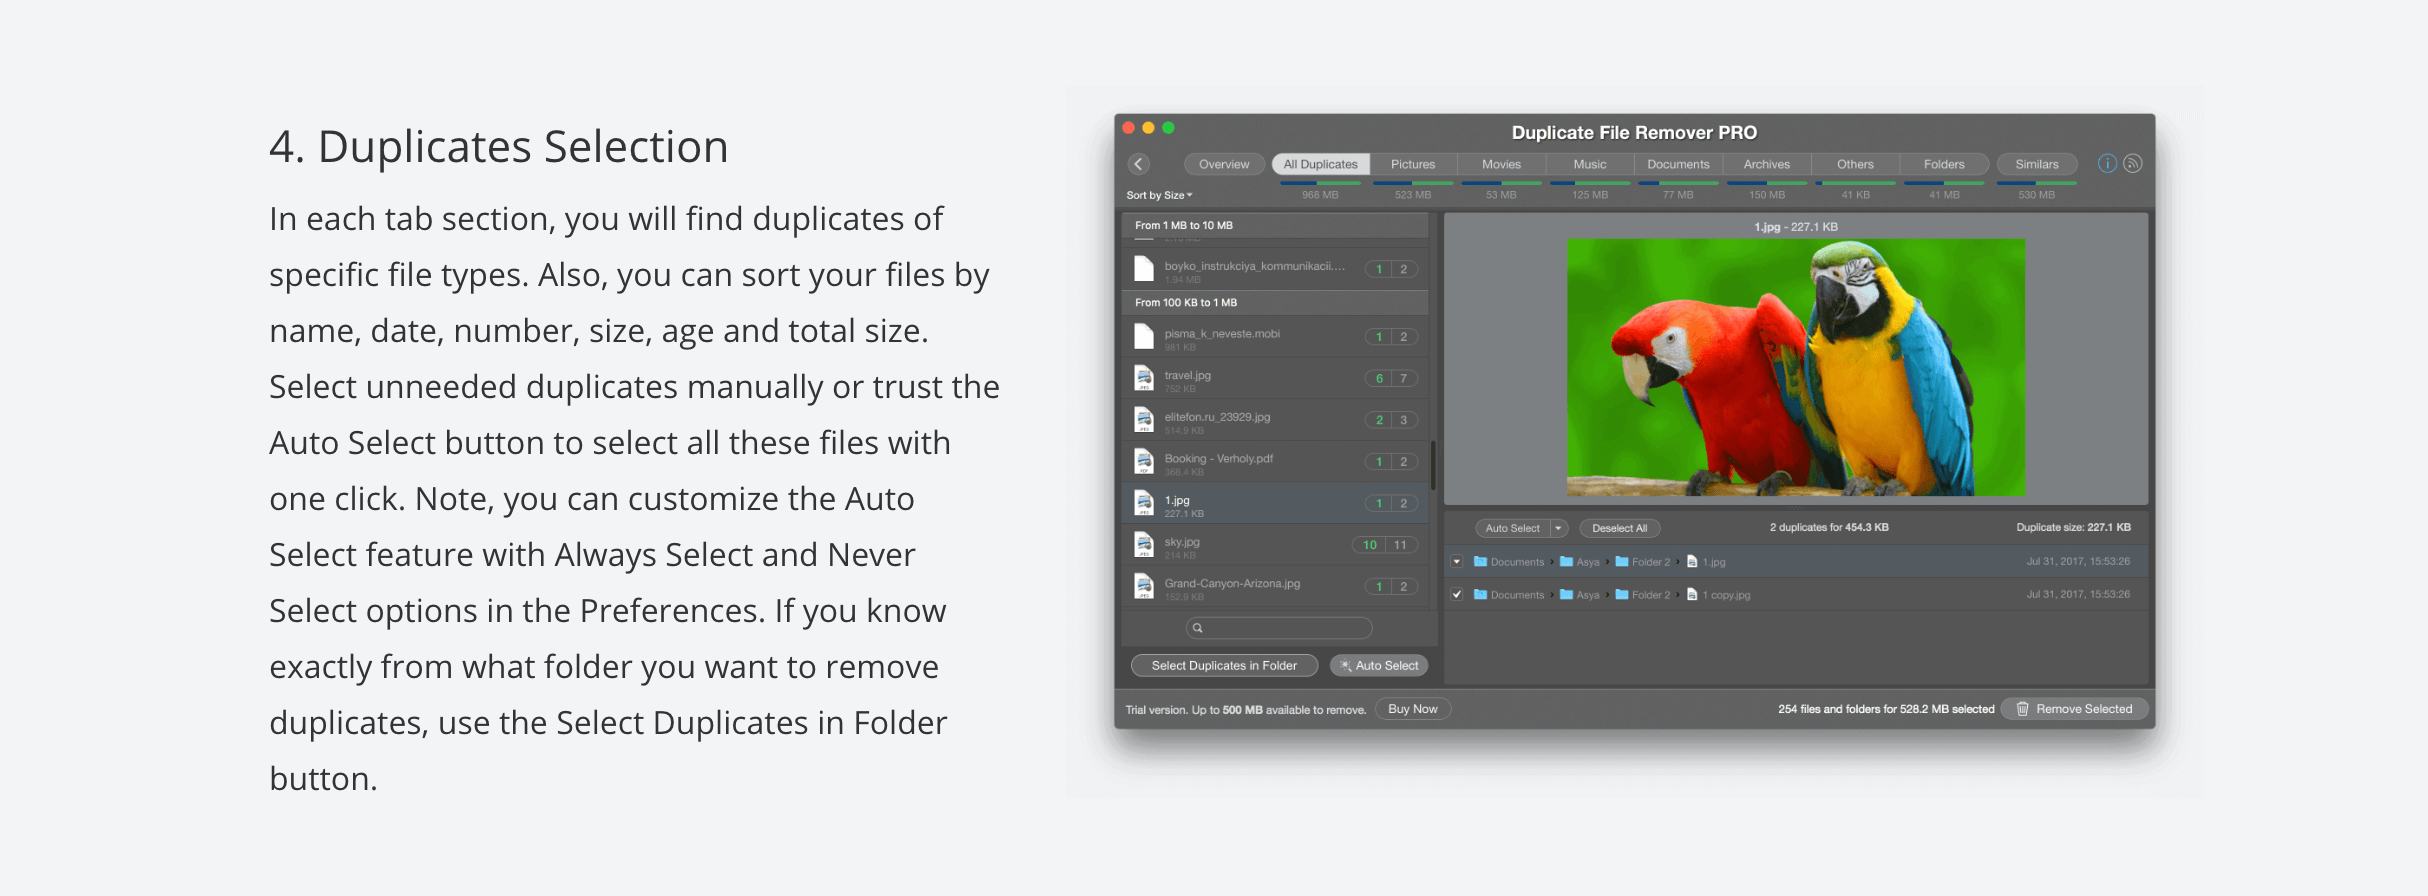Click Folder 2 icon in 1.jpg path
This screenshot has width=2428, height=896.
pyautogui.click(x=1622, y=562)
